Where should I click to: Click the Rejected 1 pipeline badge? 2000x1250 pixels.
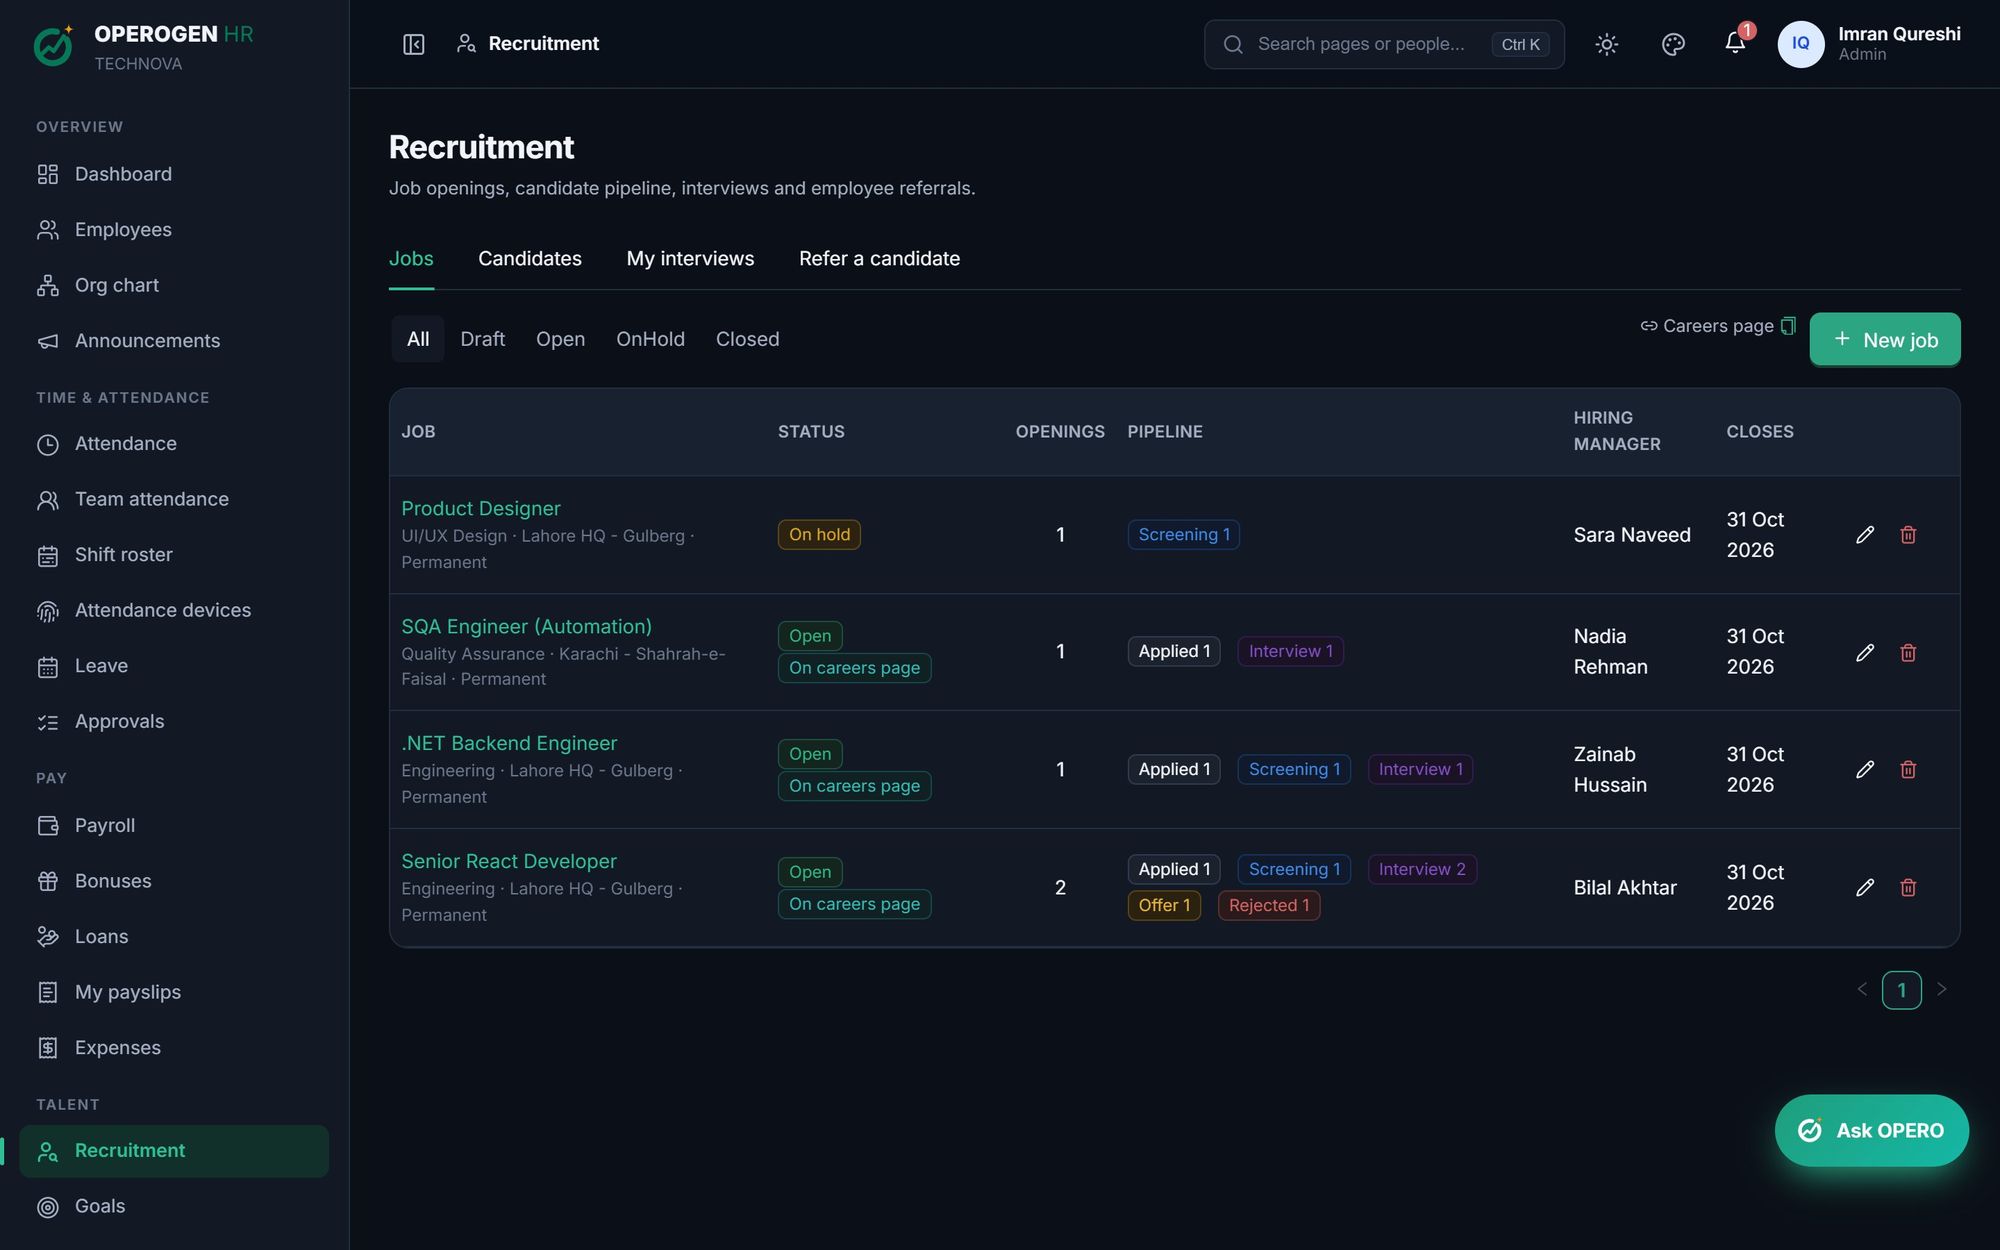pyautogui.click(x=1268, y=905)
